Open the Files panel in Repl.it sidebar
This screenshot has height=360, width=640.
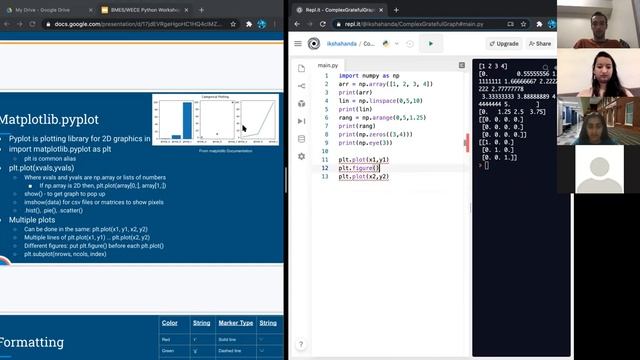tap(301, 69)
